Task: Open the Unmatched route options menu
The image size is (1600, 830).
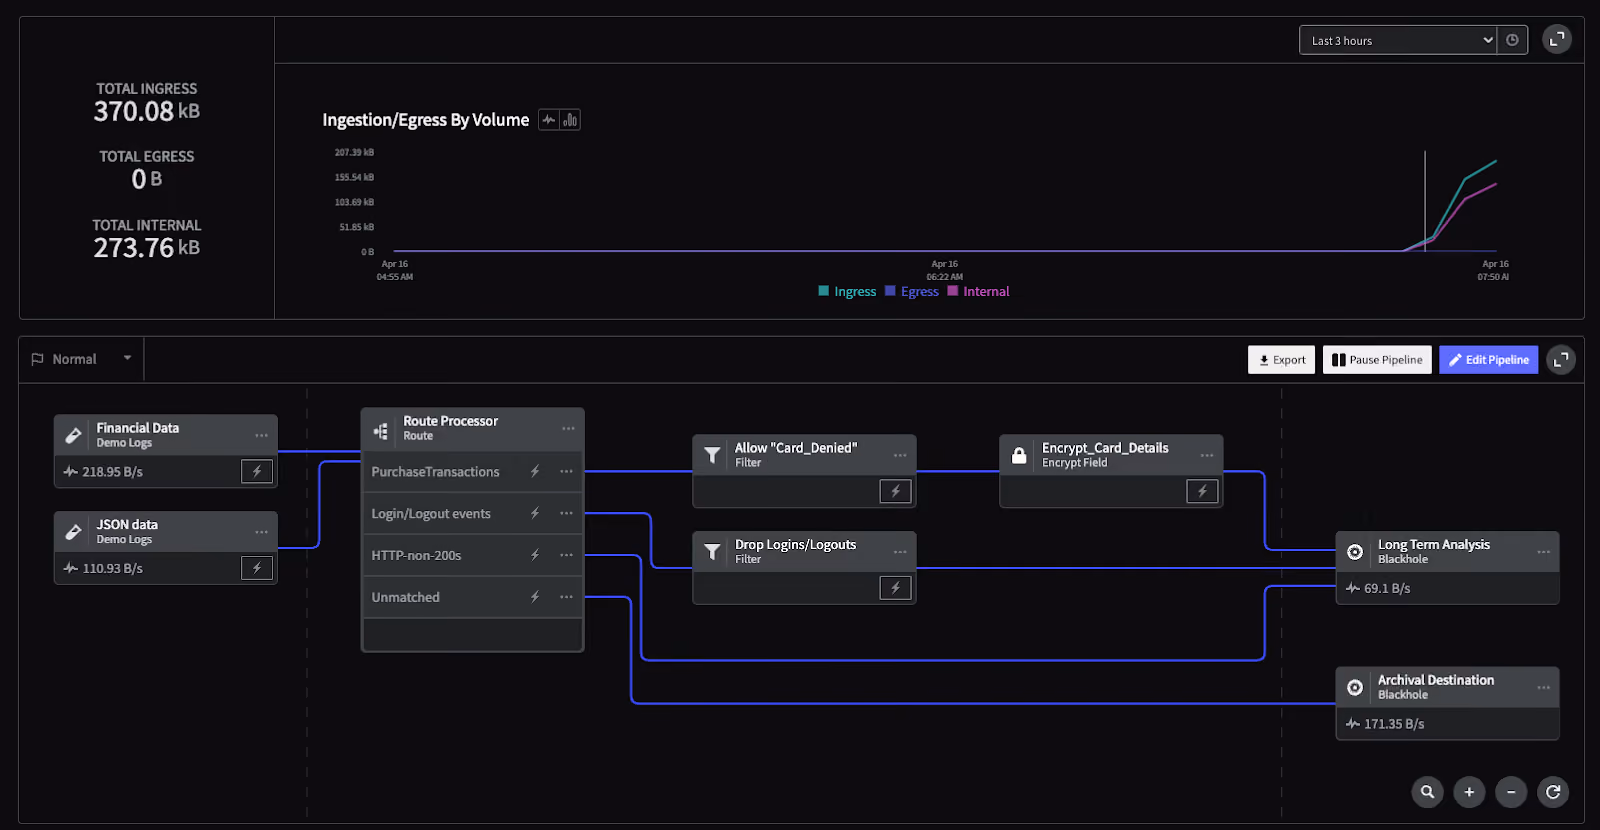Action: pyautogui.click(x=567, y=597)
